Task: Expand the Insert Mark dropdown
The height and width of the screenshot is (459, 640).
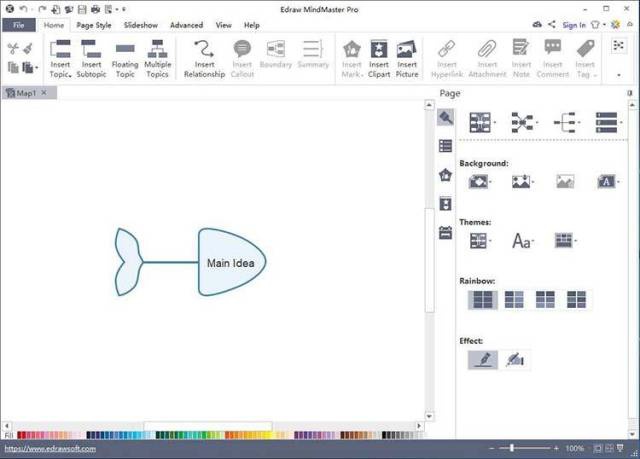Action: pos(362,75)
